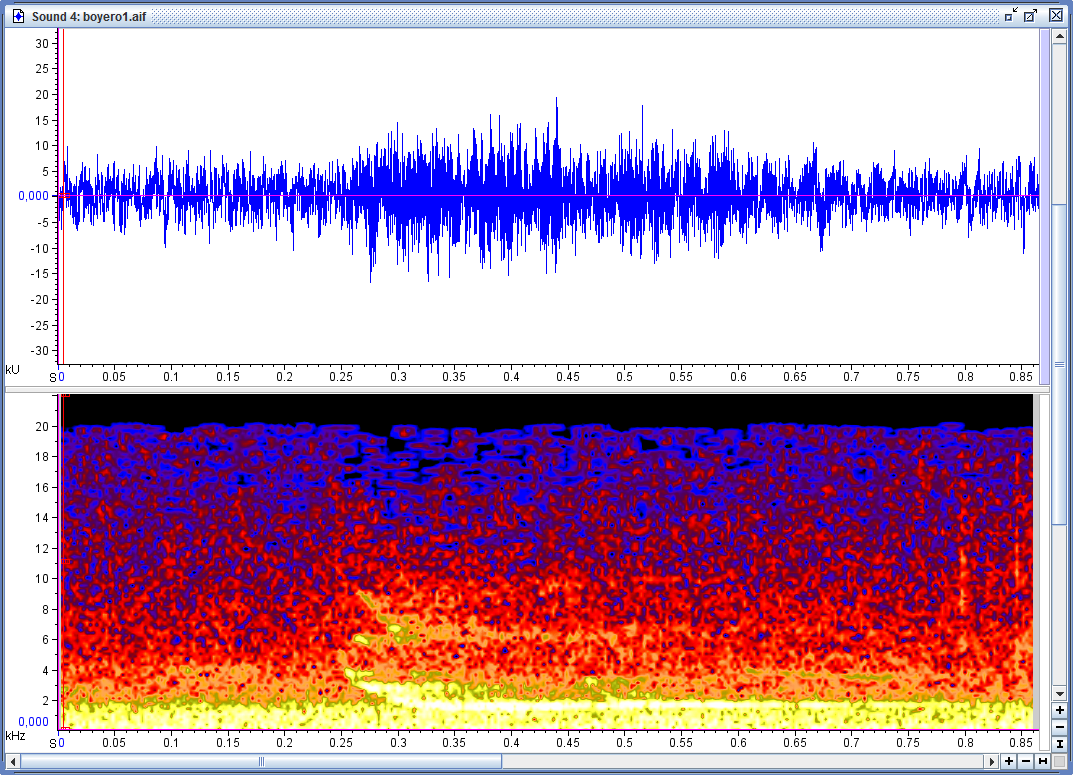Click the horizontal scrollbar thumb
This screenshot has width=1073, height=775.
click(262, 762)
